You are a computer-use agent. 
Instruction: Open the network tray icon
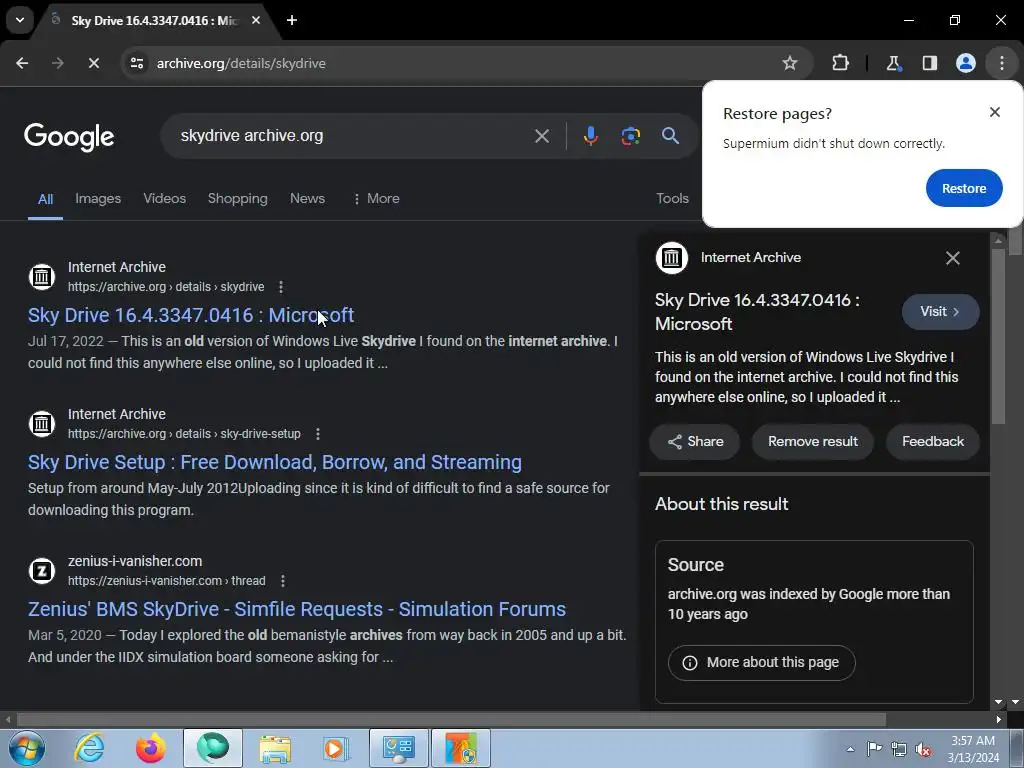pos(899,750)
